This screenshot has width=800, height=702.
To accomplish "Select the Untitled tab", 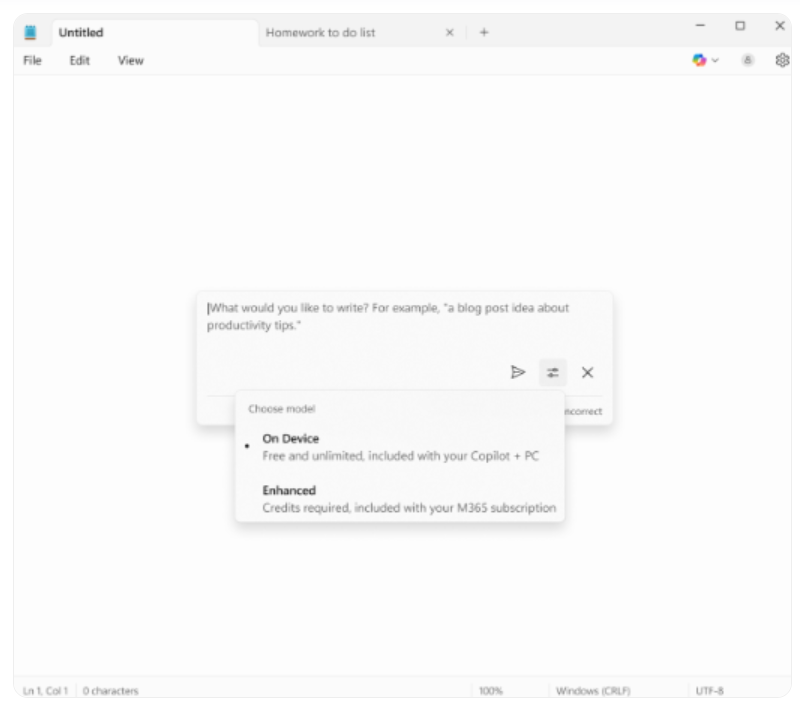I will click(x=155, y=33).
